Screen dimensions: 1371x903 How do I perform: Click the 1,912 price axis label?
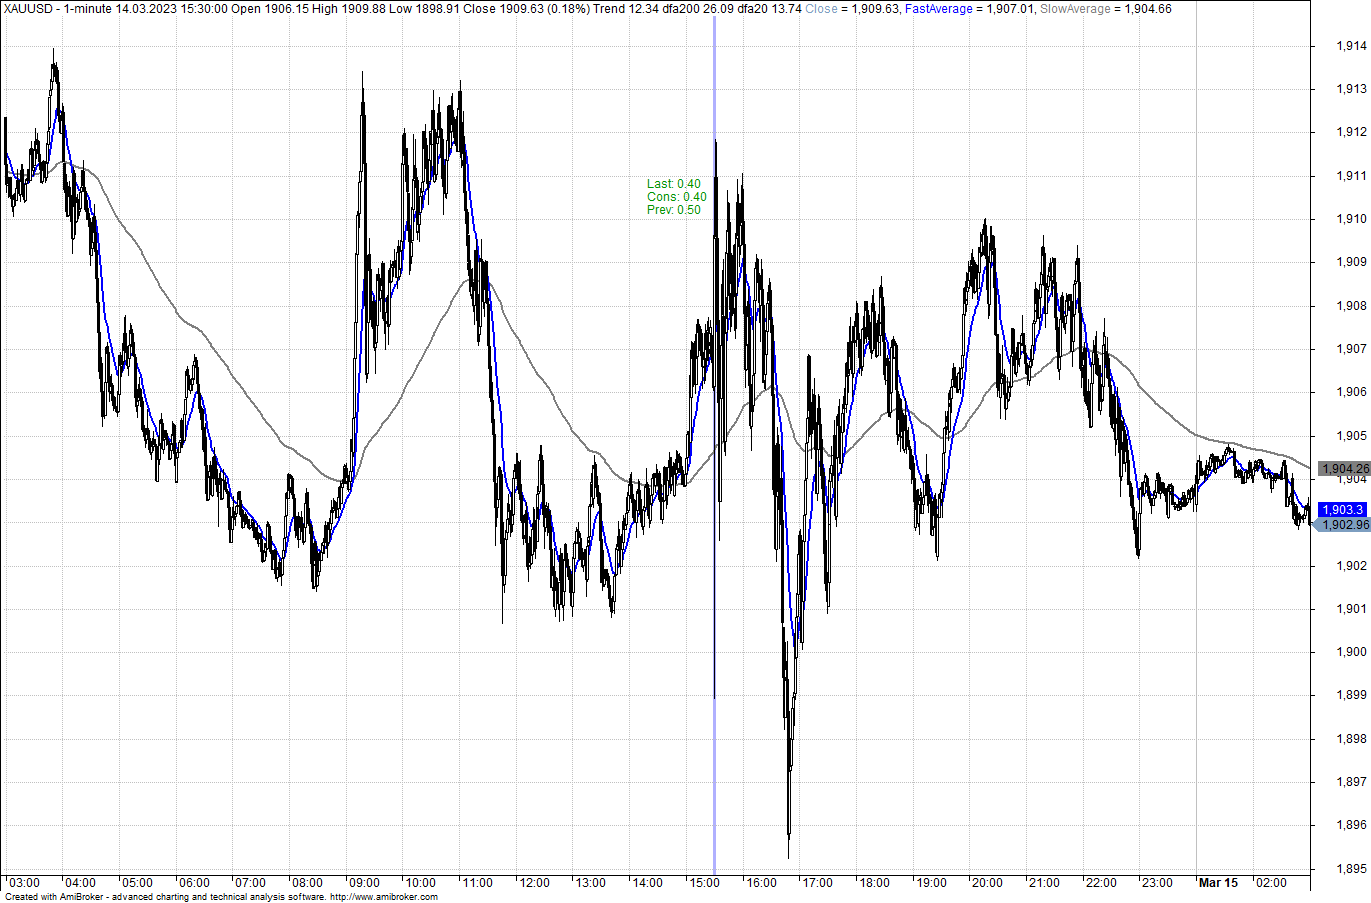[x=1352, y=132]
